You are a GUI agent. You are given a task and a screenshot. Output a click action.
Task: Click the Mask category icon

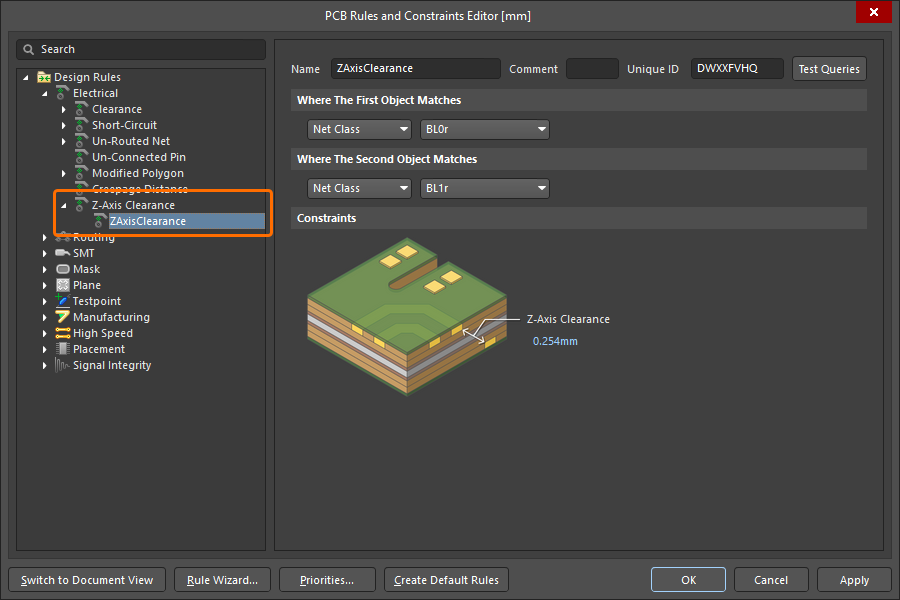pos(63,269)
